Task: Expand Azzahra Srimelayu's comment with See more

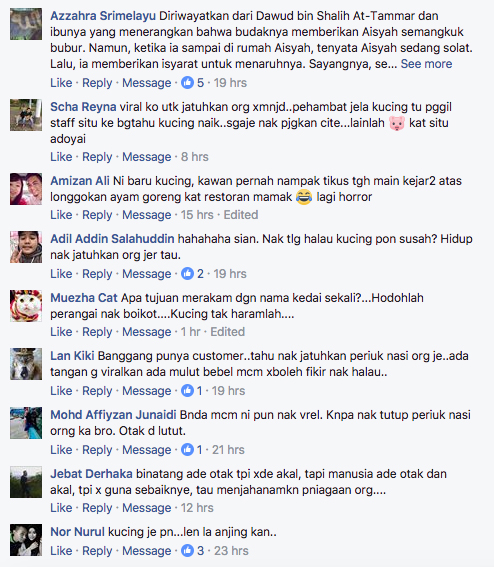Action: click(426, 64)
